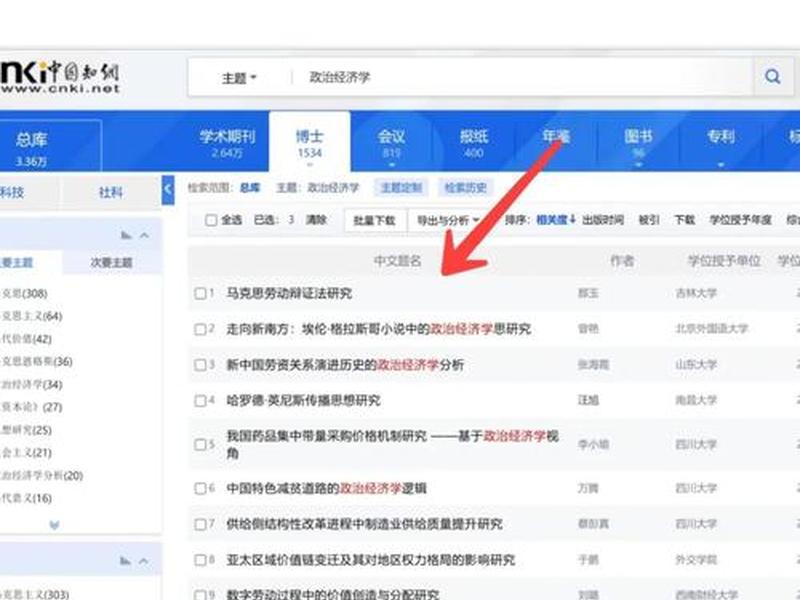Open thesis 亚太区域价值链变迁 title
The height and width of the screenshot is (600, 800).
tap(370, 560)
